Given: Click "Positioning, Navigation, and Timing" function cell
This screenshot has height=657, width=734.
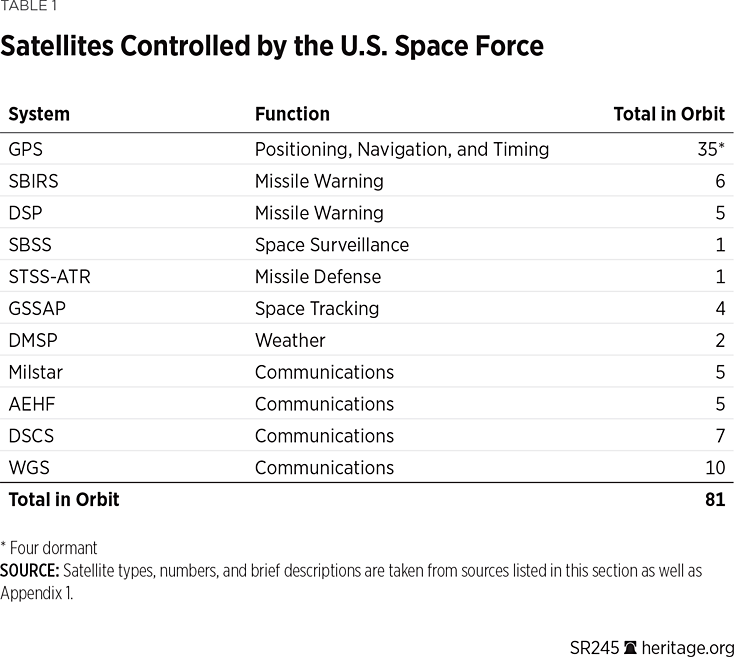Looking at the screenshot, I should [401, 149].
